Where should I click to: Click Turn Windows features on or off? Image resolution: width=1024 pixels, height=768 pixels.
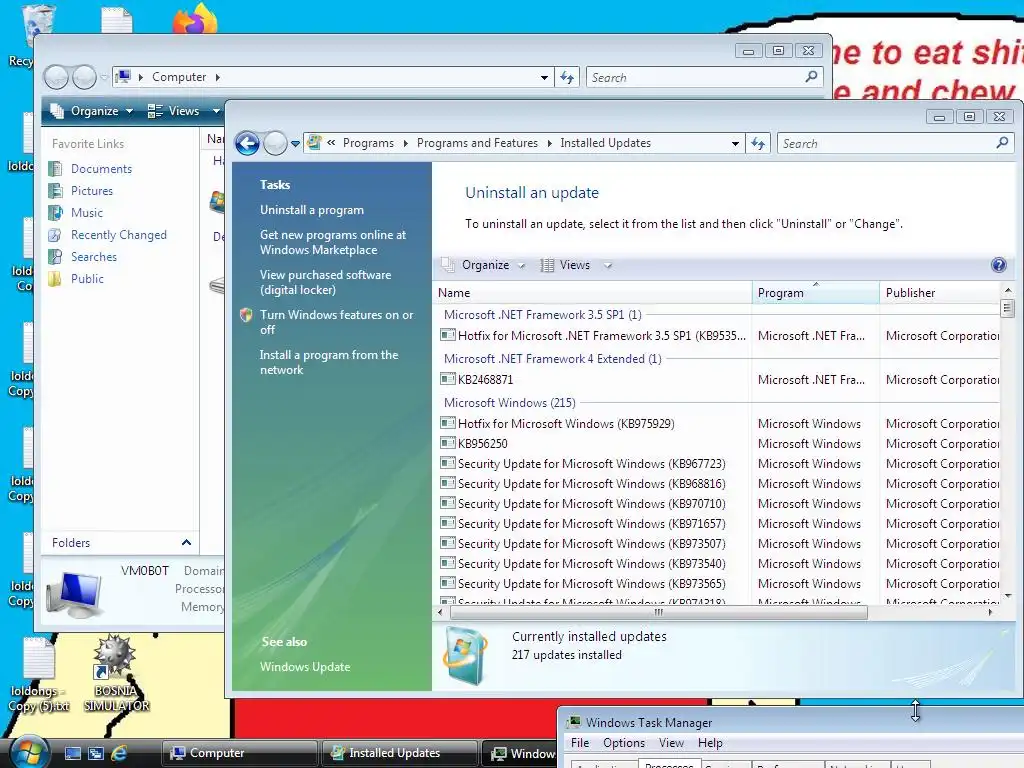tap(336, 322)
